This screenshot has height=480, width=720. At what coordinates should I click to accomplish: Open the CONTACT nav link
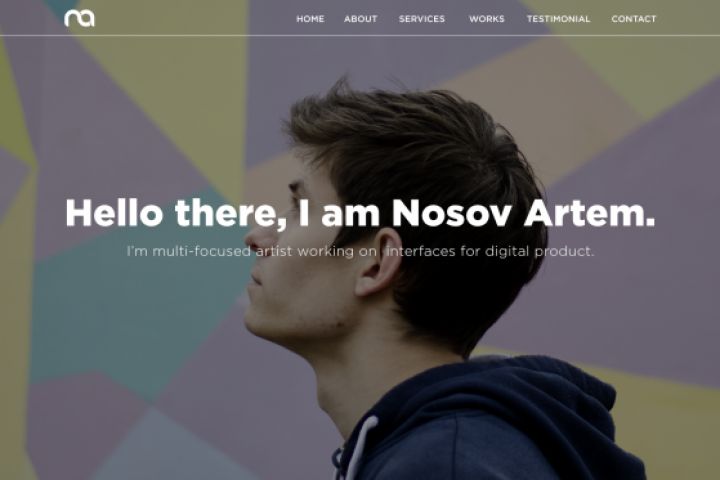click(634, 19)
